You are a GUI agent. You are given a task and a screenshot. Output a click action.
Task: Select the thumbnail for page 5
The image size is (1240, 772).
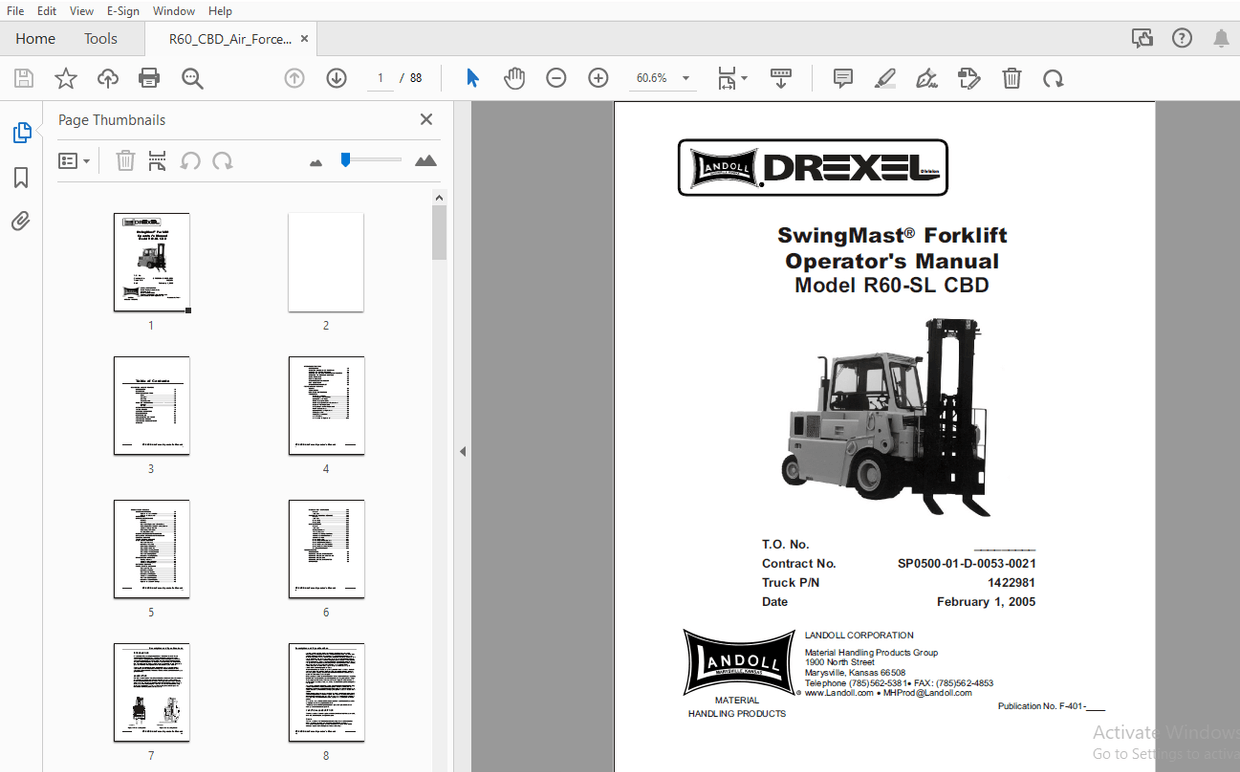[x=151, y=548]
